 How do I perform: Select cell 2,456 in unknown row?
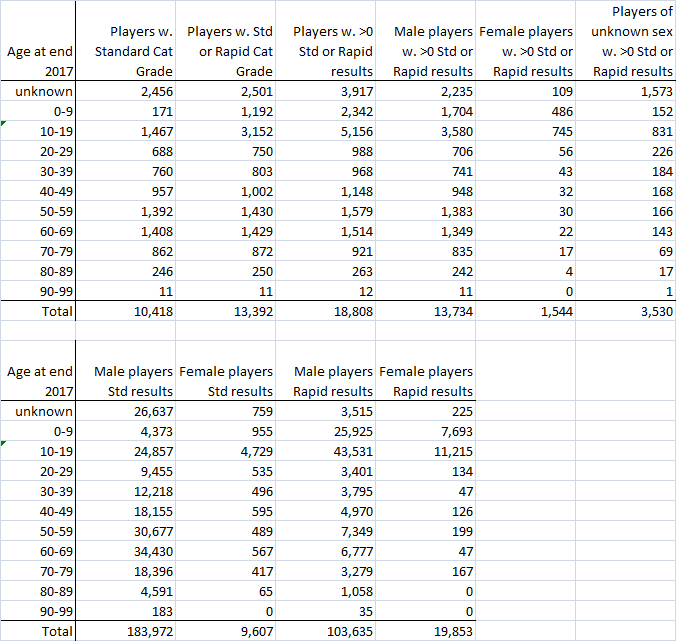[x=125, y=91]
